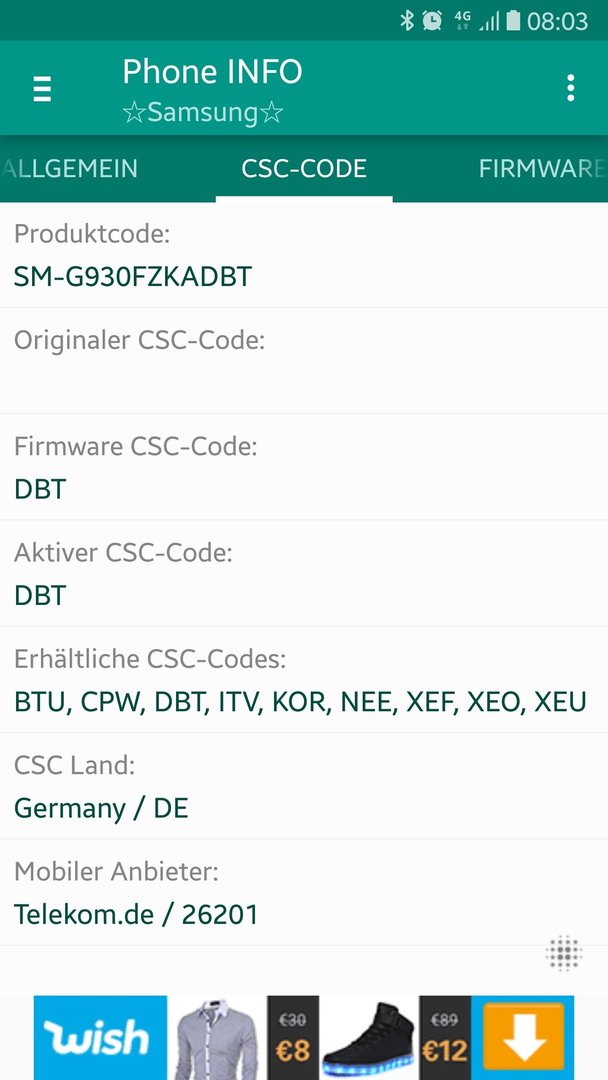Tap the dotted circle floating icon
Screen dimensions: 608x1080
[564, 953]
